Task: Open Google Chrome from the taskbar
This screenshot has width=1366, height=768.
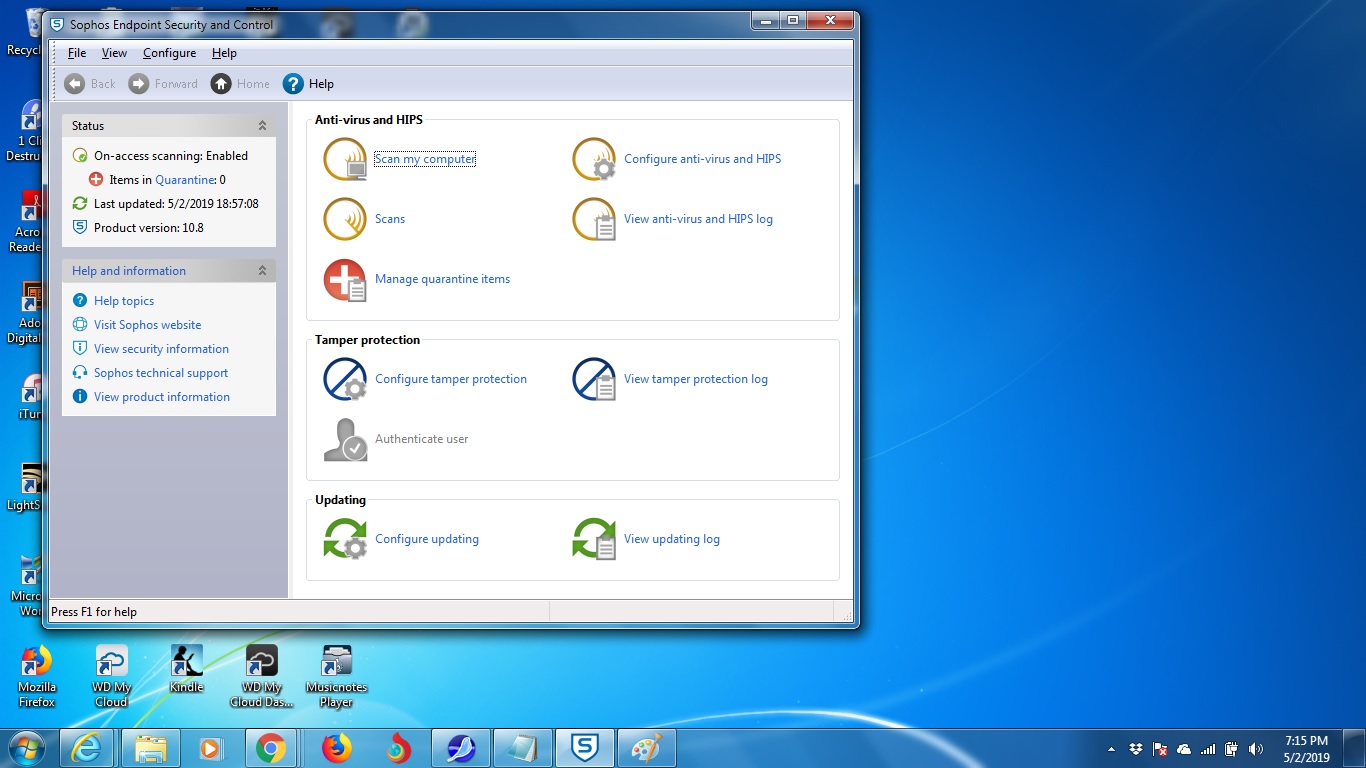Action: [x=270, y=748]
